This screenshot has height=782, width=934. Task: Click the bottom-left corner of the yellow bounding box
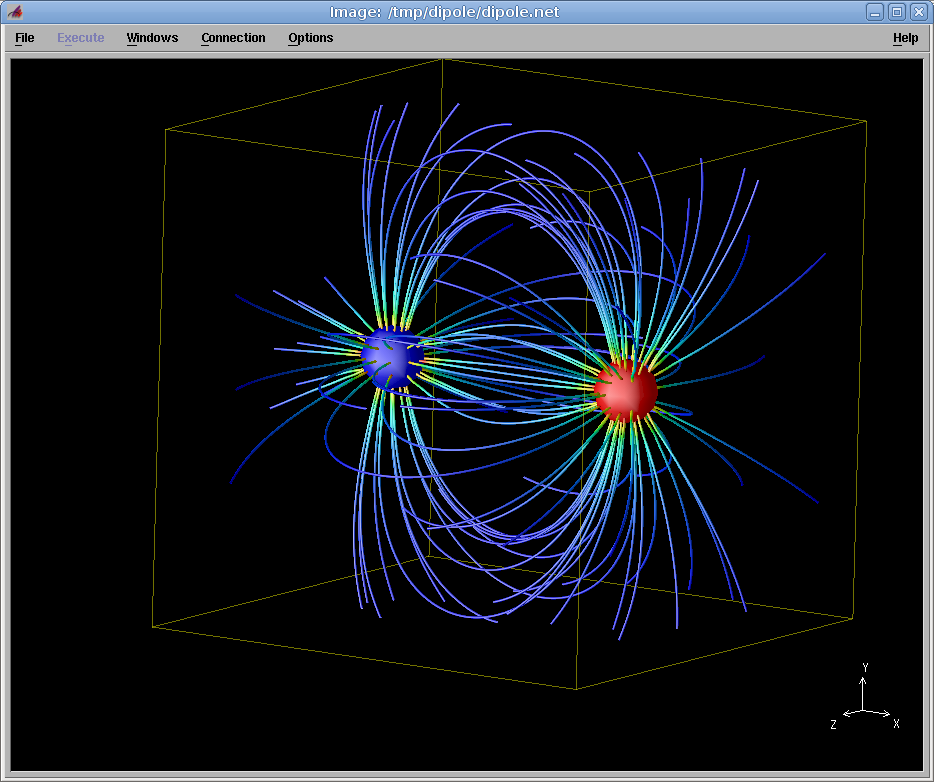pyautogui.click(x=153, y=627)
